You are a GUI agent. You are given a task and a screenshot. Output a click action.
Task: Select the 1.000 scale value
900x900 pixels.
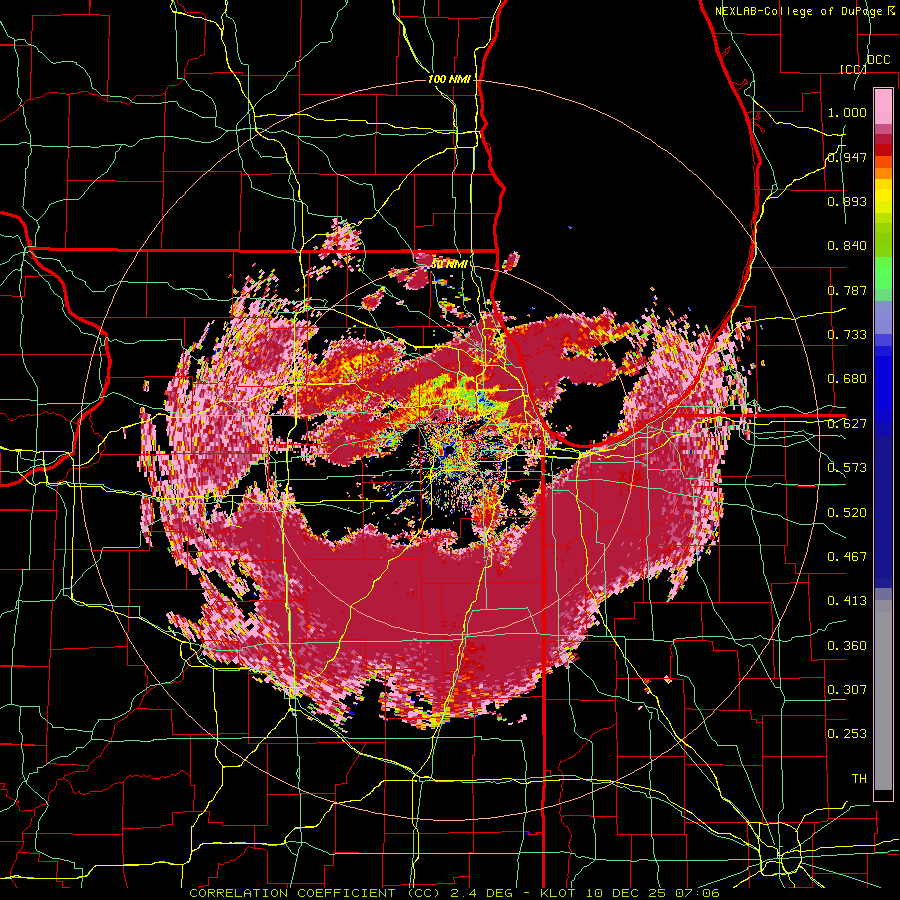coord(847,112)
